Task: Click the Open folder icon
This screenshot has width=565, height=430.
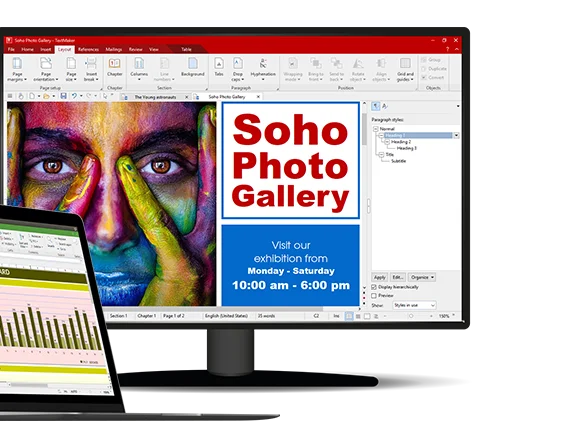Action: (x=46, y=96)
